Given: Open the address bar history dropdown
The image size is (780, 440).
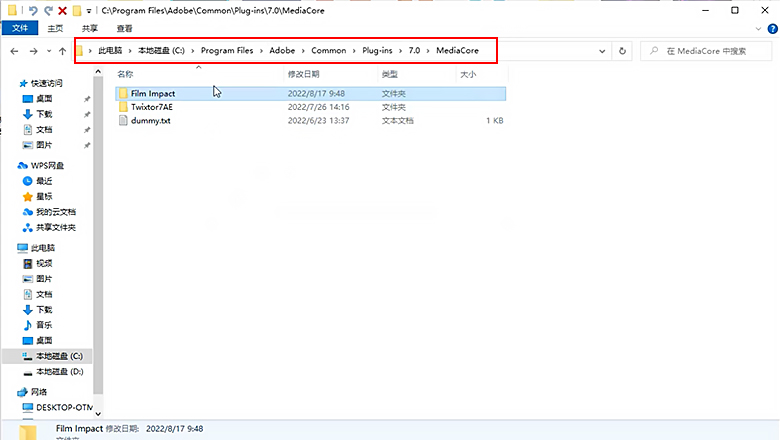Looking at the screenshot, I should point(604,51).
